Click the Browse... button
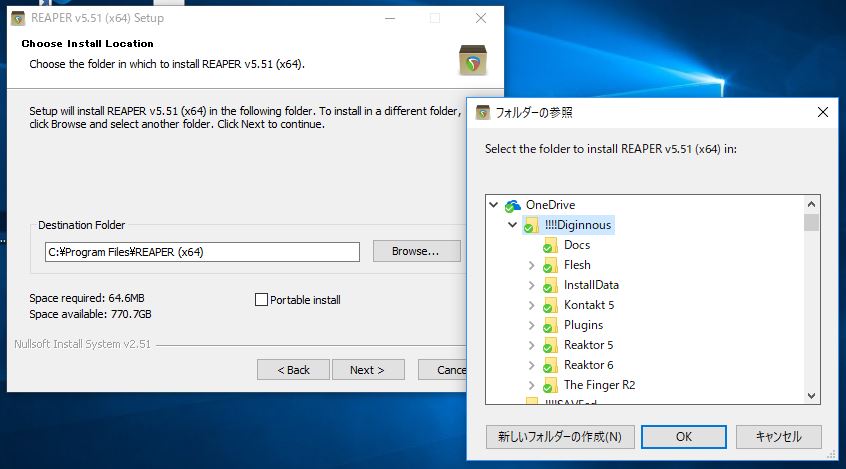Viewport: 846px width, 469px height. (417, 251)
